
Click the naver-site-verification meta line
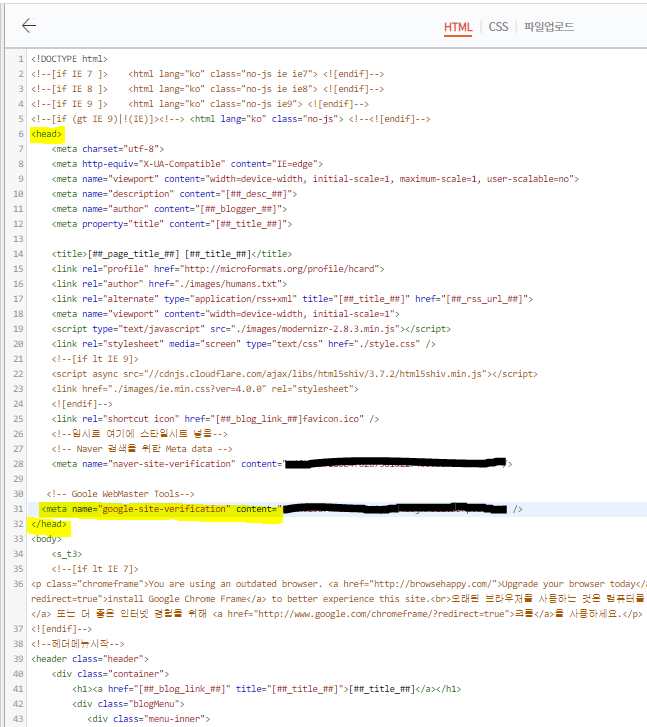(282, 464)
